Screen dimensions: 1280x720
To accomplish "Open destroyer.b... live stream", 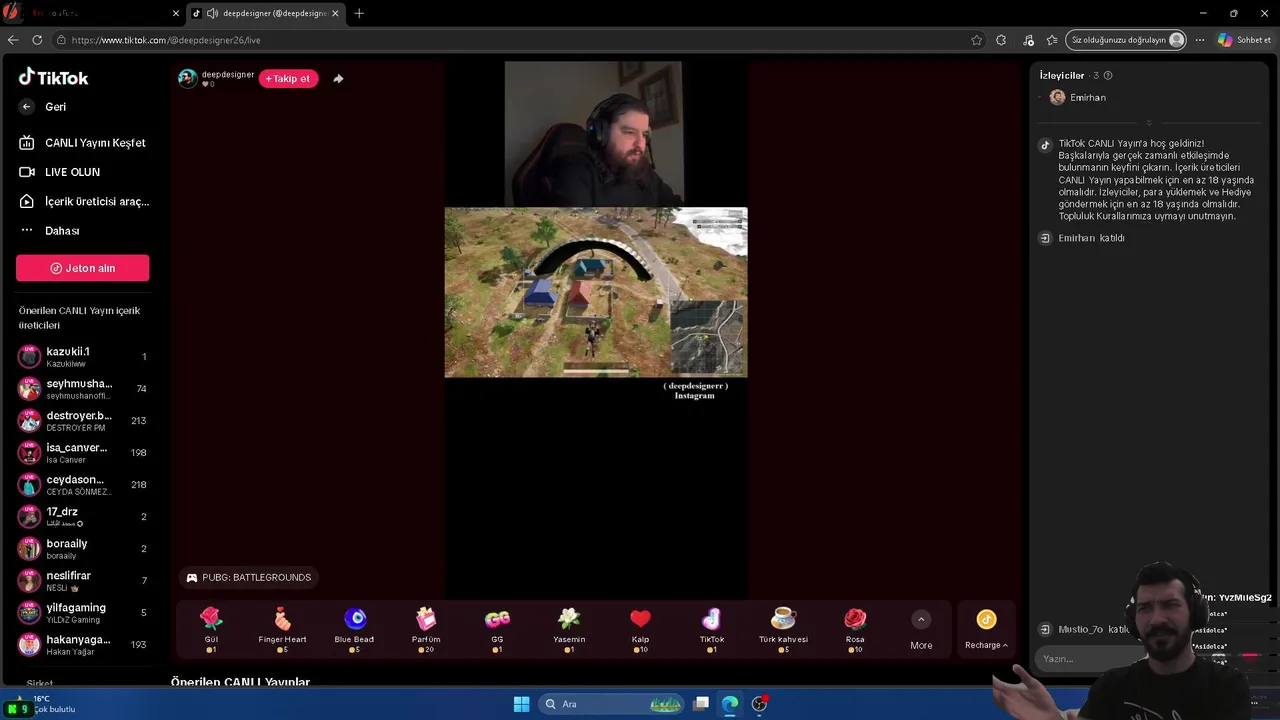I will (x=83, y=421).
